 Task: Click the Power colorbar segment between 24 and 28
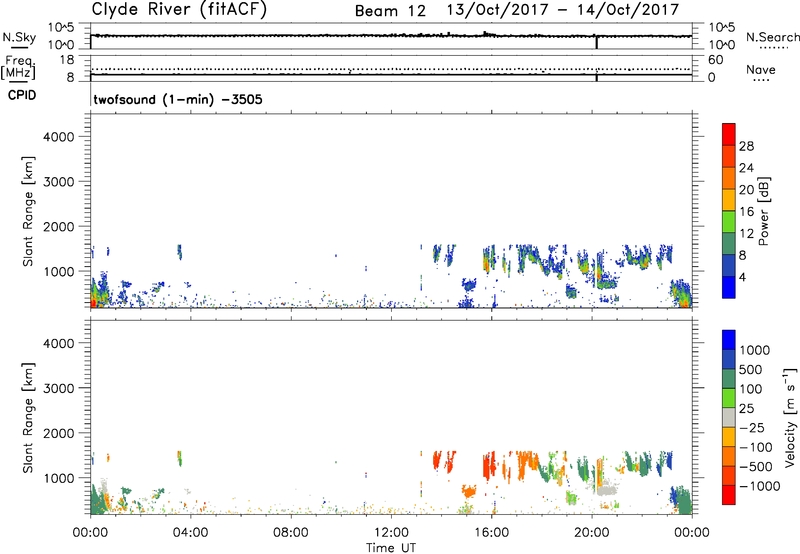pos(729,156)
